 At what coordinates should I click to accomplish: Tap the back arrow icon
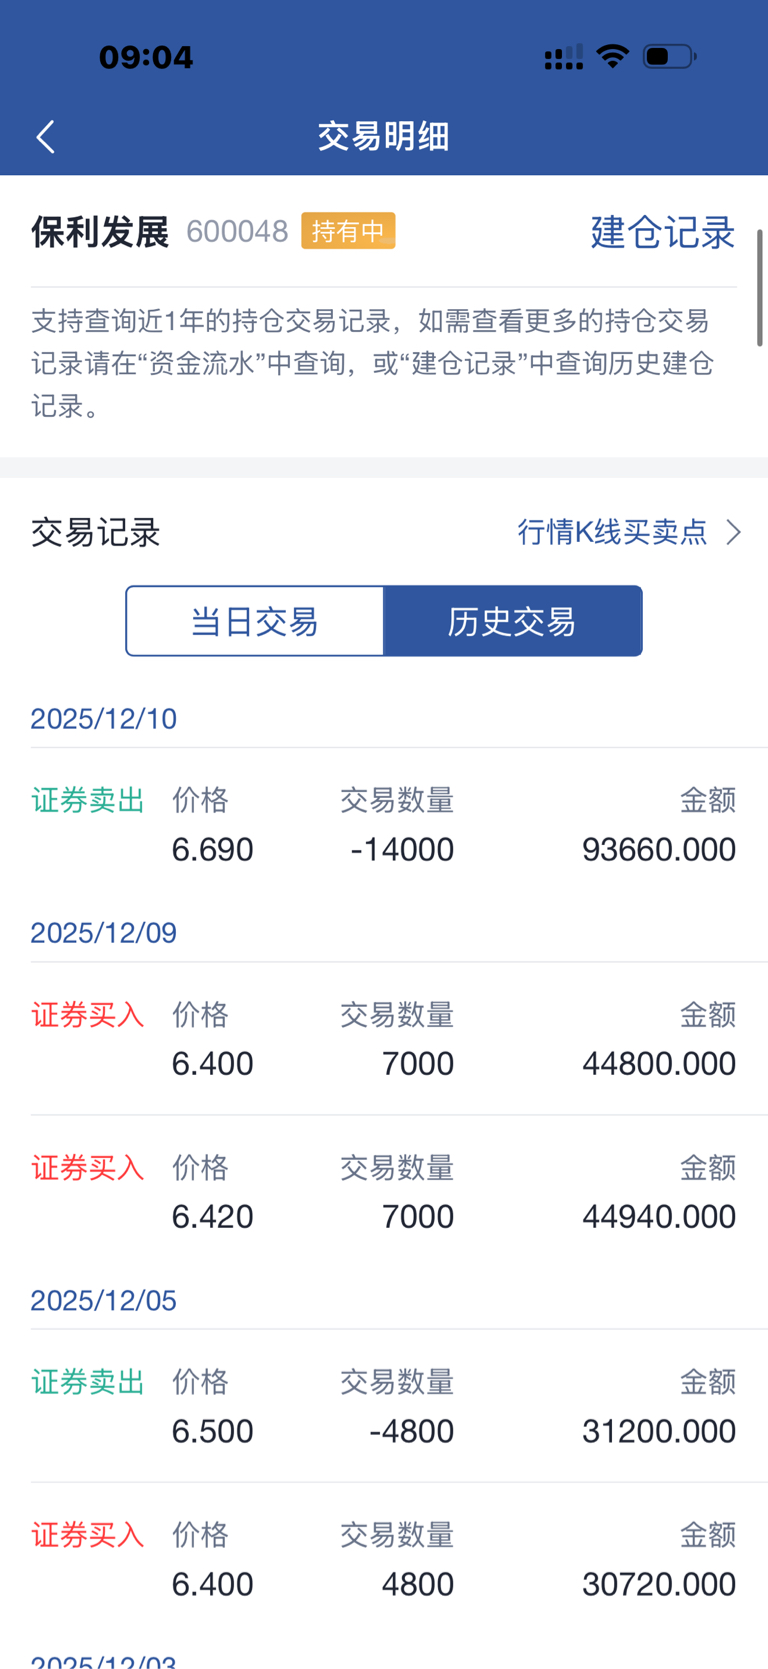click(45, 137)
